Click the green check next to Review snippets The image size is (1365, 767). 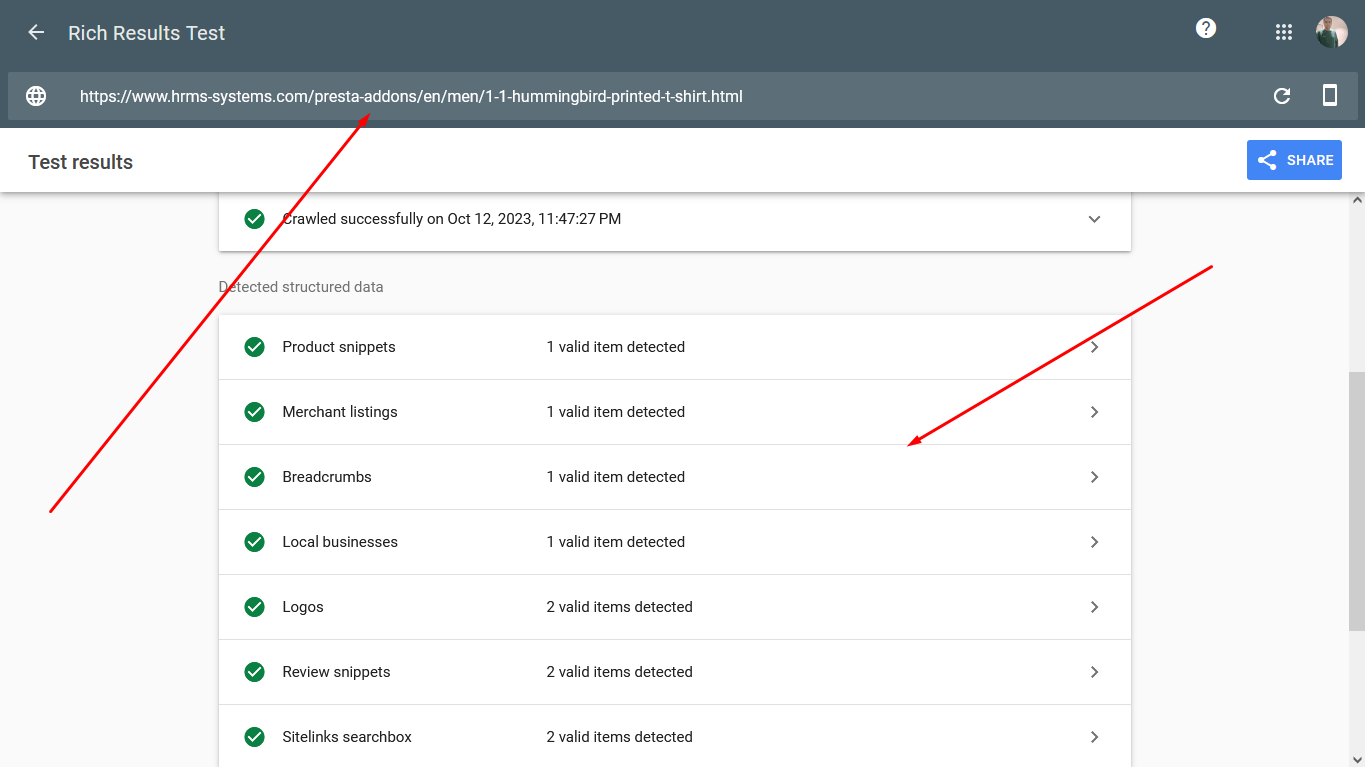(255, 672)
